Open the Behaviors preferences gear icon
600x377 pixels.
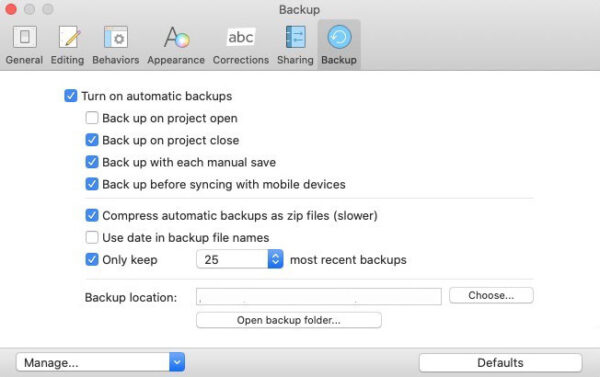tap(116, 37)
